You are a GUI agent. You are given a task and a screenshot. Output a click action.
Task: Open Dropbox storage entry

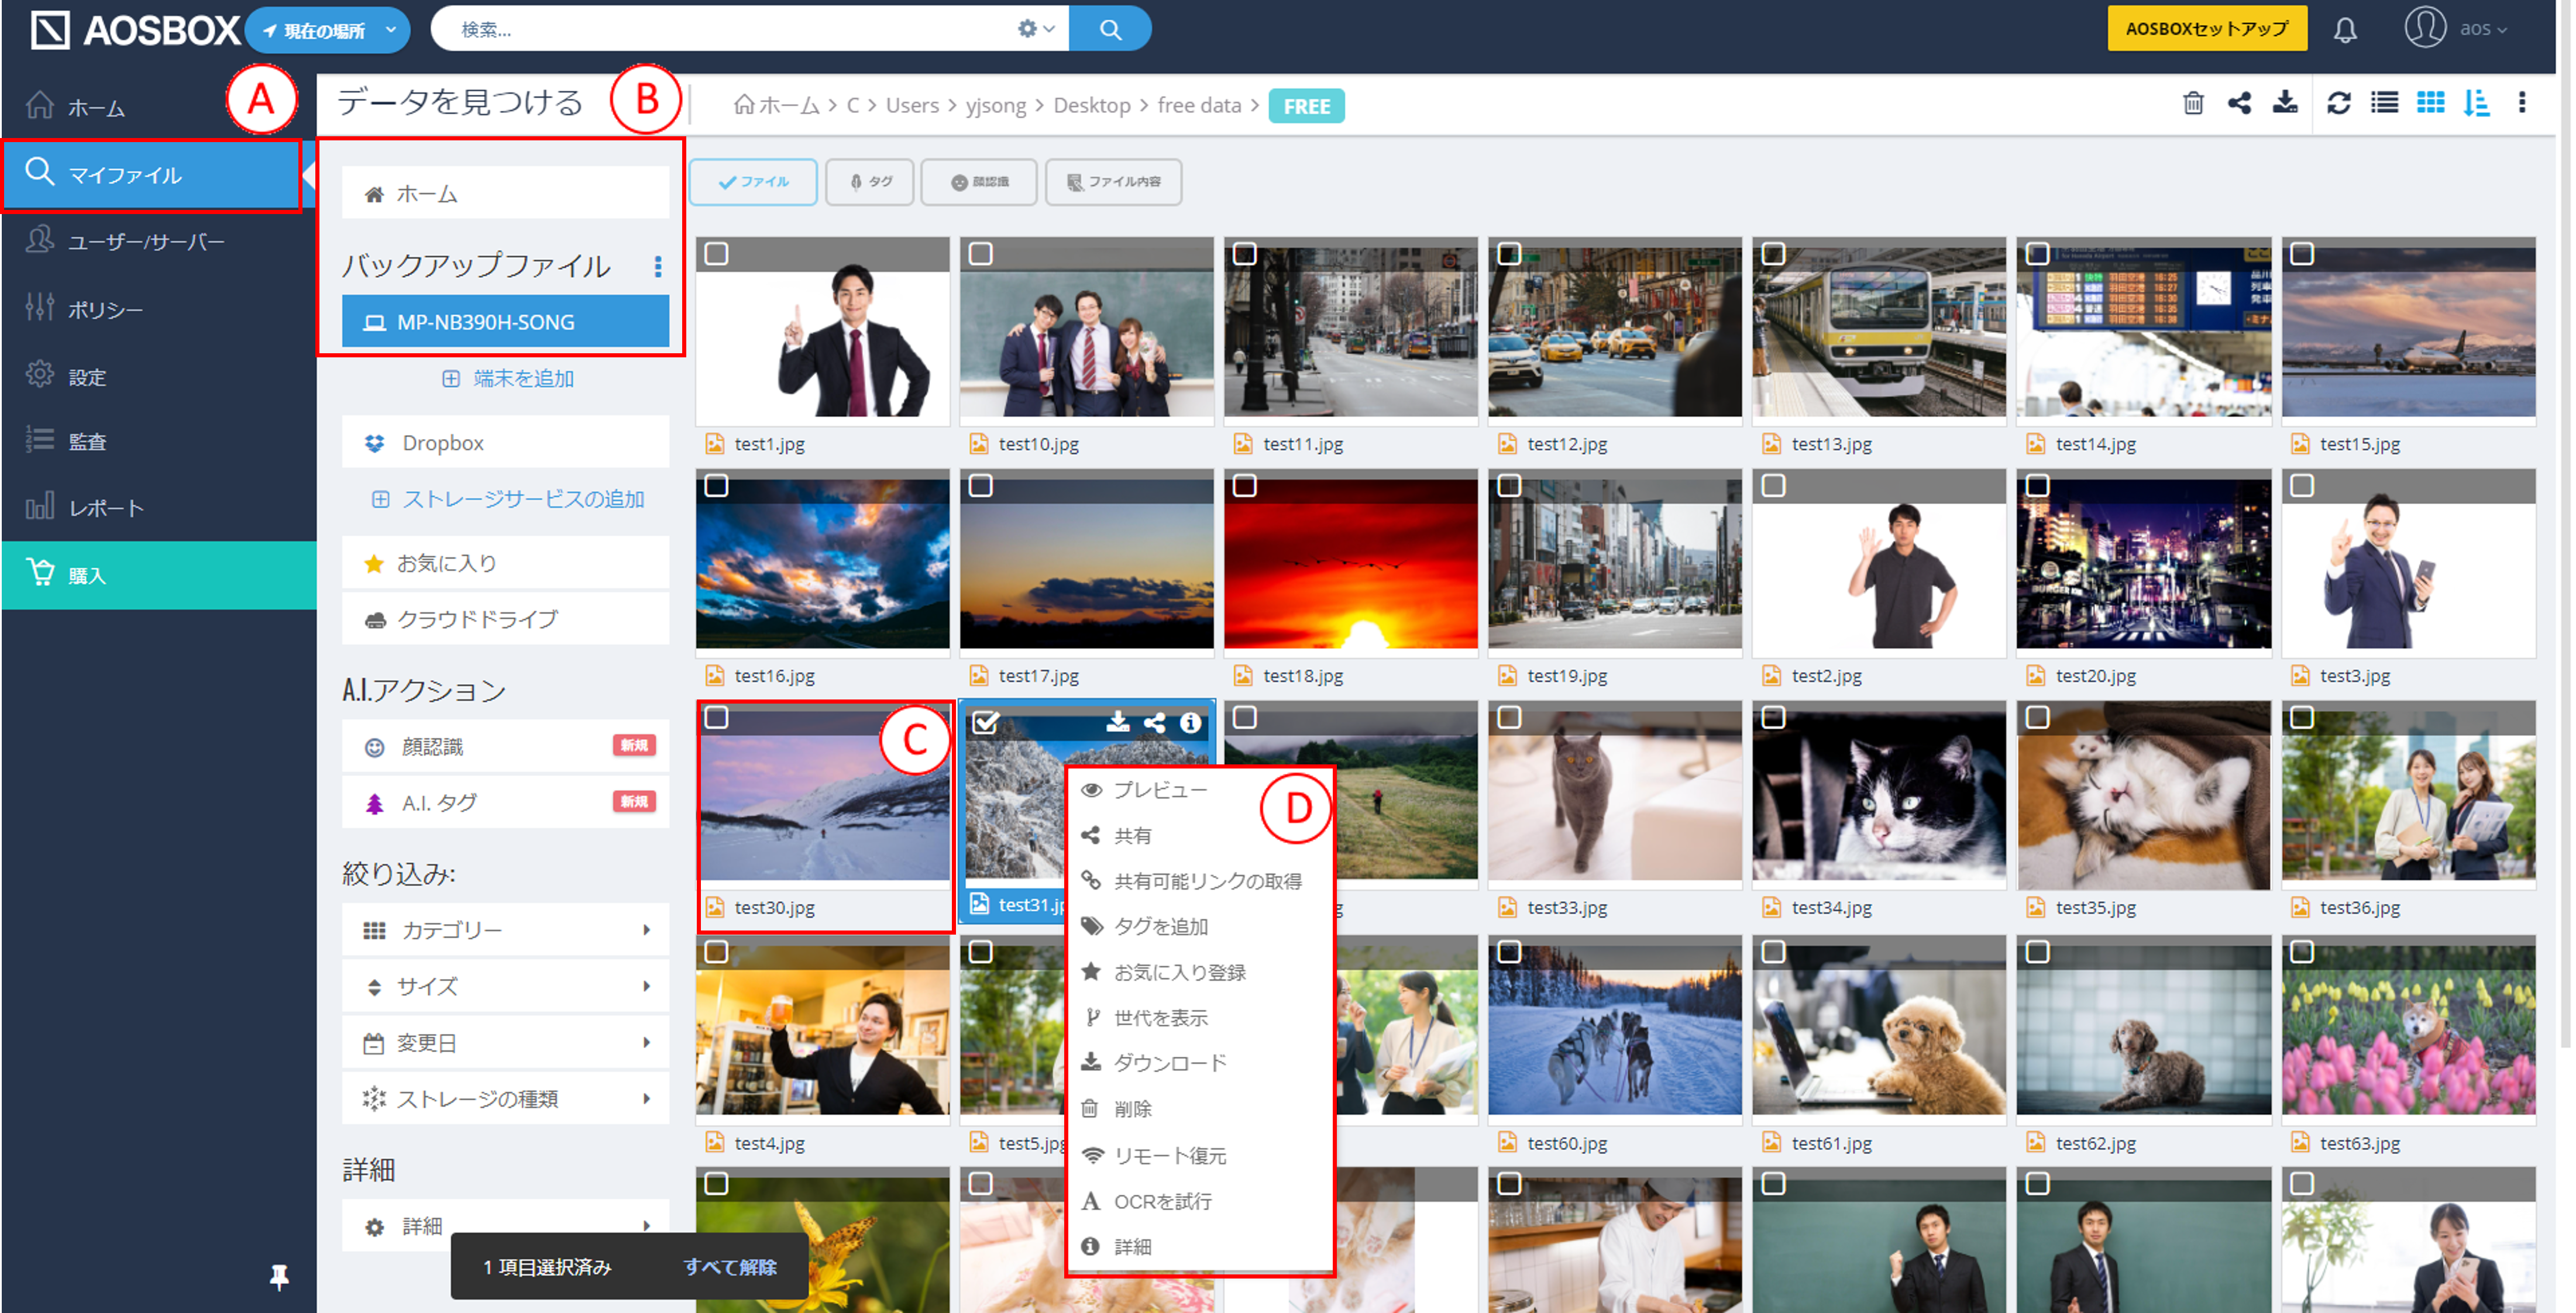click(x=505, y=443)
